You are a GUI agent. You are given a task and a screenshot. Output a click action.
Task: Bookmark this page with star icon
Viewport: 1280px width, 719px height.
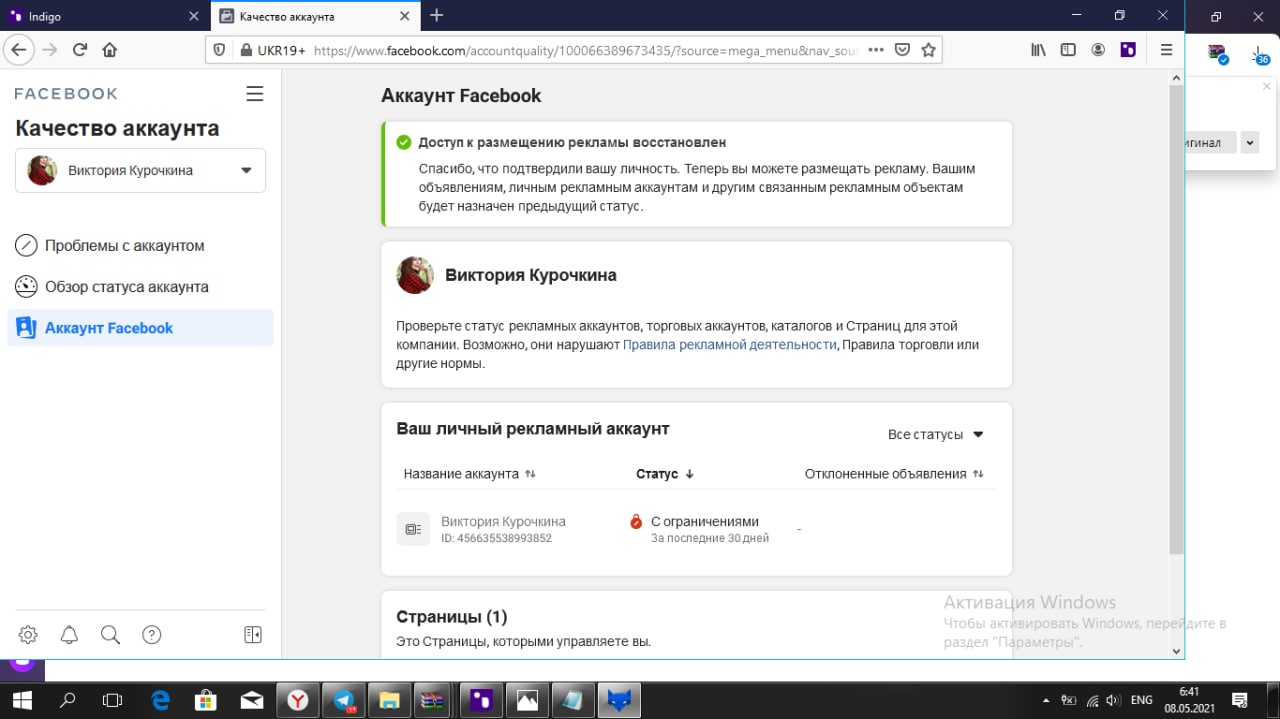point(928,49)
